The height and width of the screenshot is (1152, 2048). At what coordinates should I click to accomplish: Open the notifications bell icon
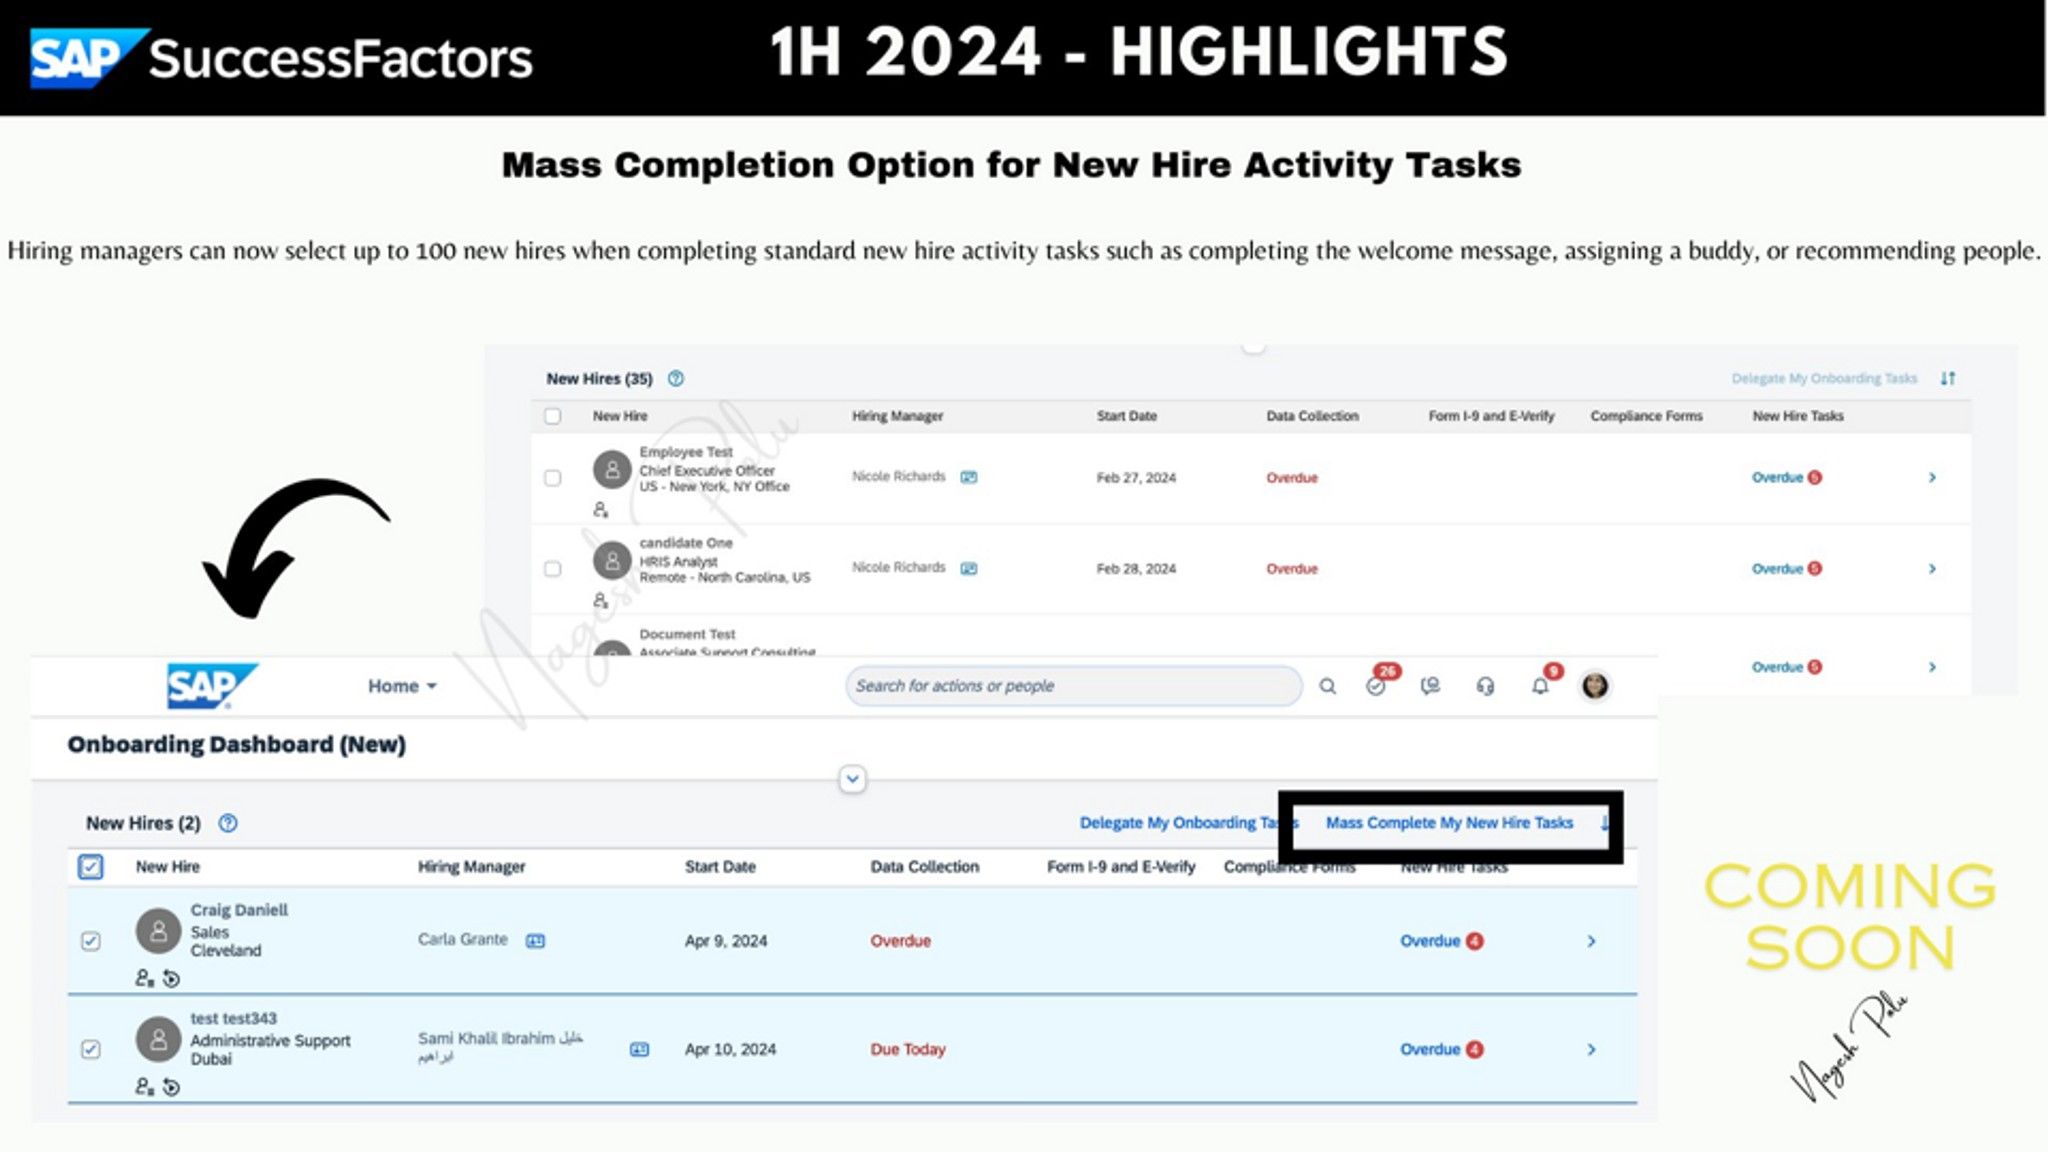coord(1541,685)
